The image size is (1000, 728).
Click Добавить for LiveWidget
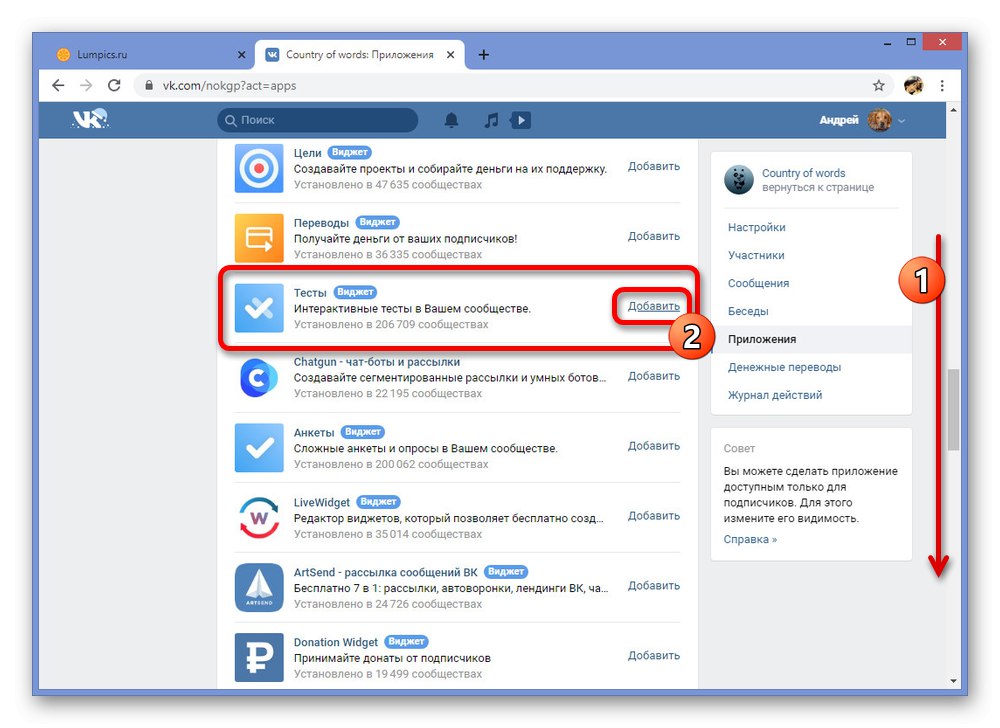[x=654, y=516]
